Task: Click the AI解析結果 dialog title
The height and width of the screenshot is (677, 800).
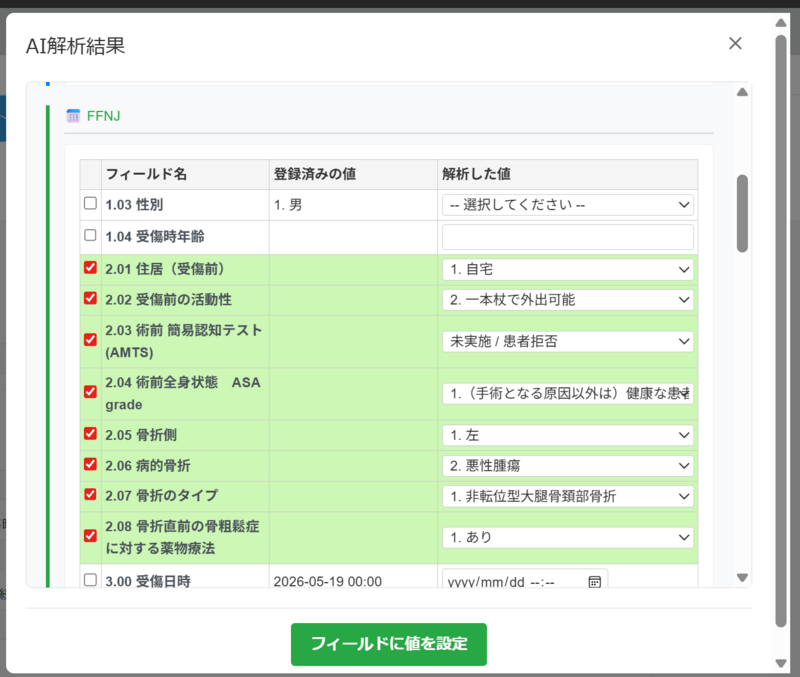Action: pyautogui.click(x=76, y=46)
